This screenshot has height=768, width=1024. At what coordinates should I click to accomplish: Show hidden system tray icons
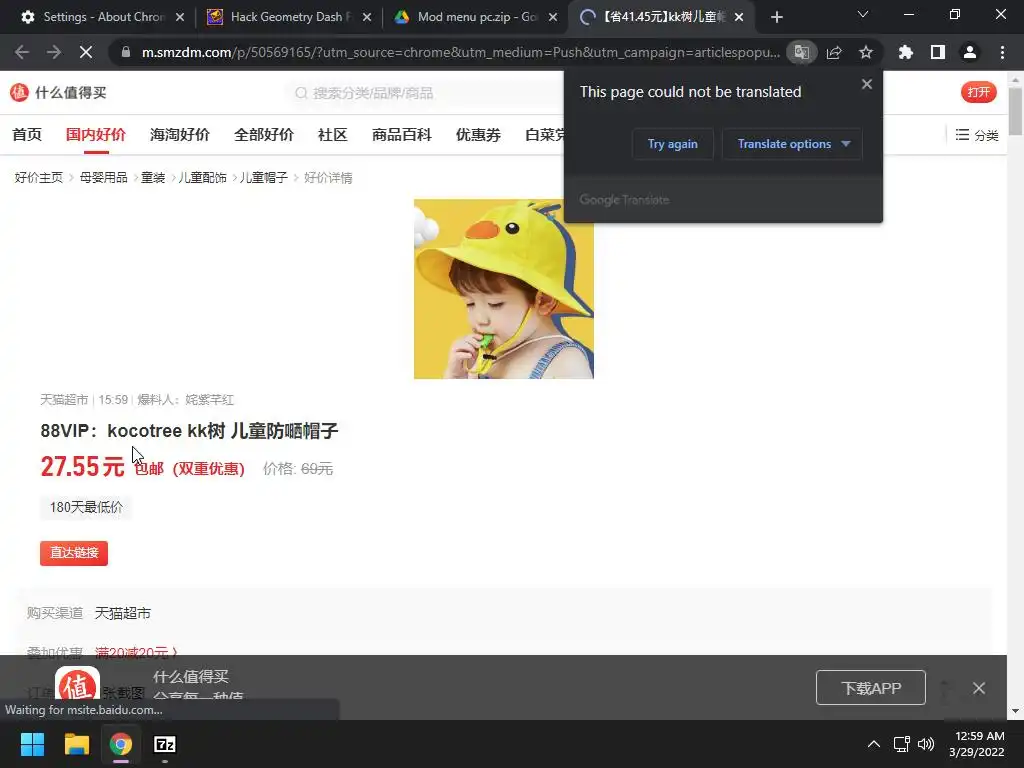[x=874, y=744]
